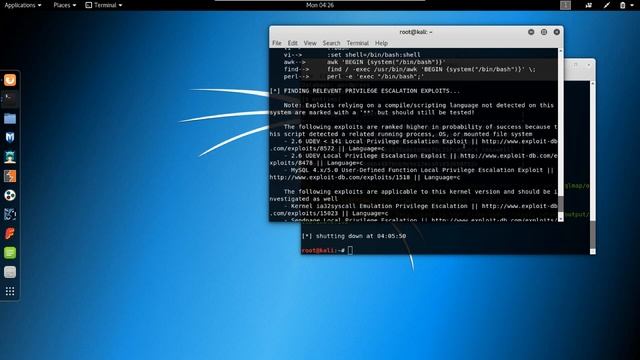
Task: Launch Metasploit from the dock
Action: coord(10,138)
